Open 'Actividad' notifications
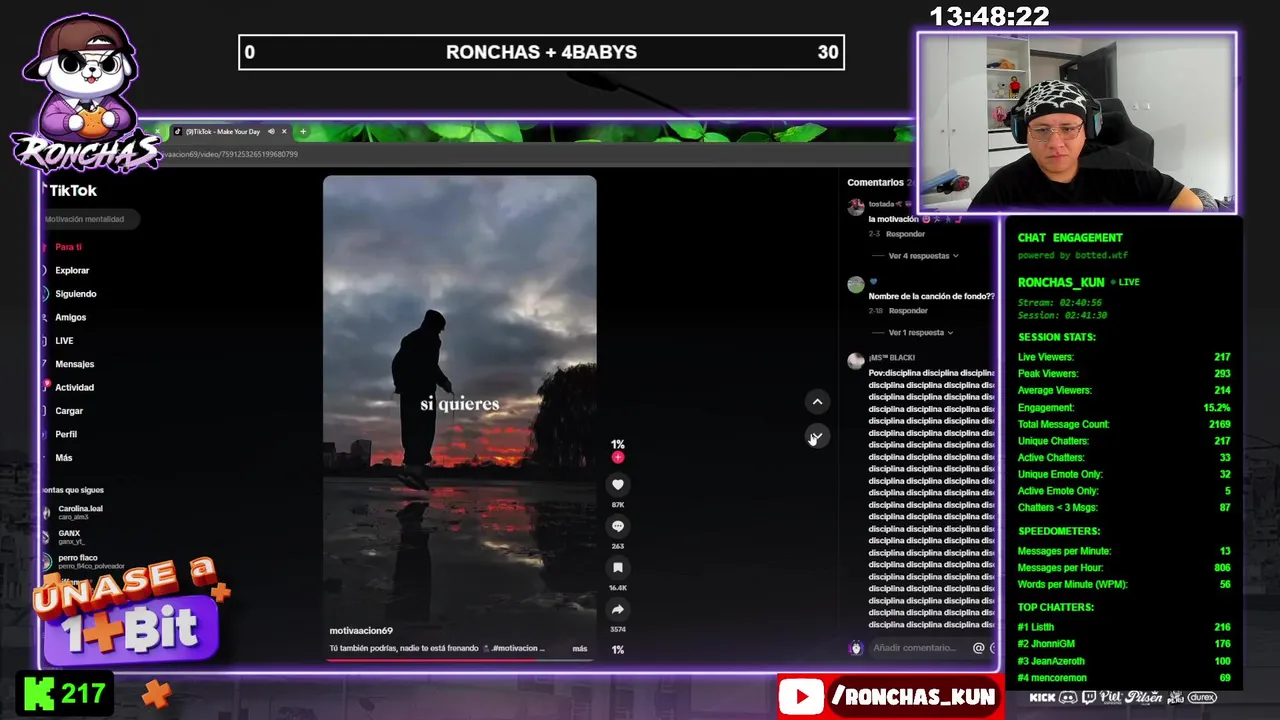Screen dimensions: 1280x720 [x=74, y=388]
